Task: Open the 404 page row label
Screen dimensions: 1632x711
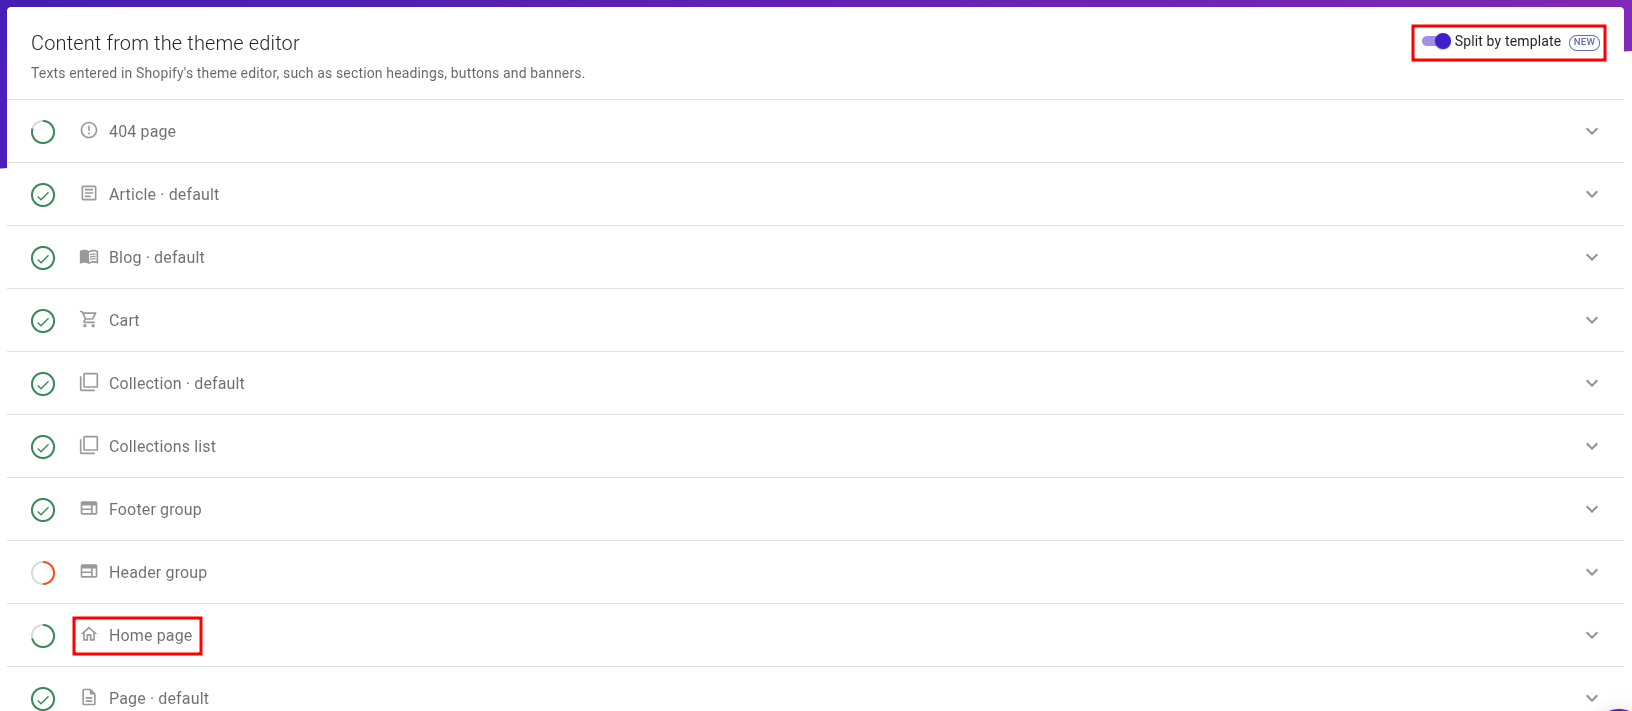Action: tap(142, 131)
